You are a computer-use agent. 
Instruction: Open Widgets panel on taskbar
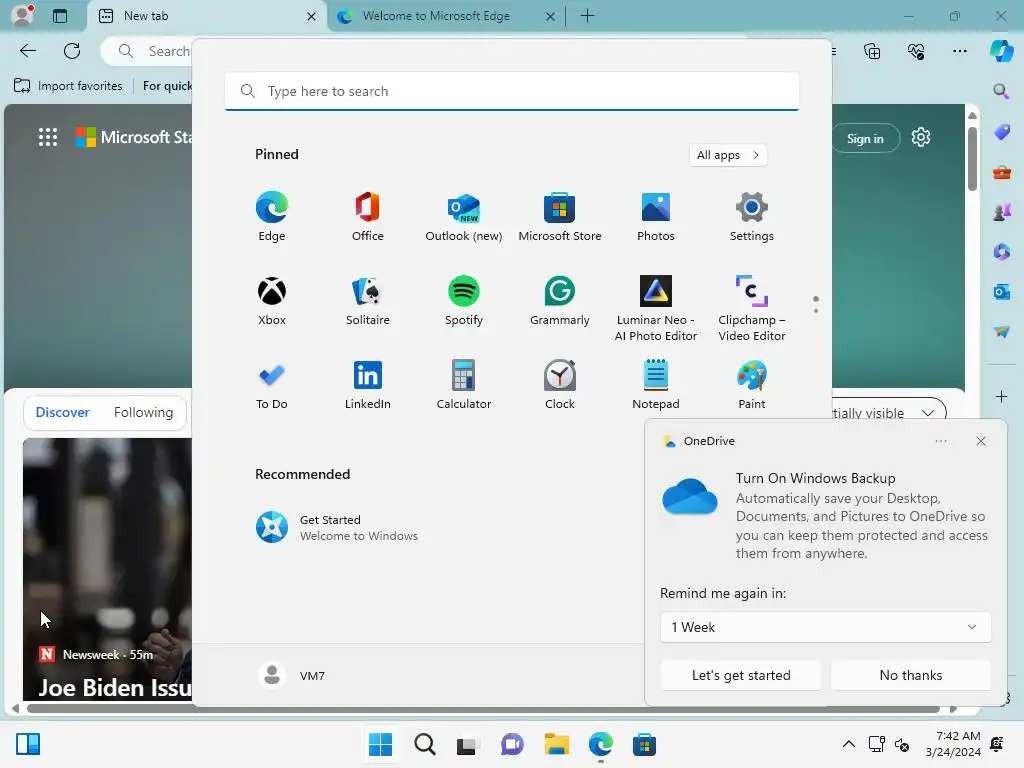click(x=28, y=744)
